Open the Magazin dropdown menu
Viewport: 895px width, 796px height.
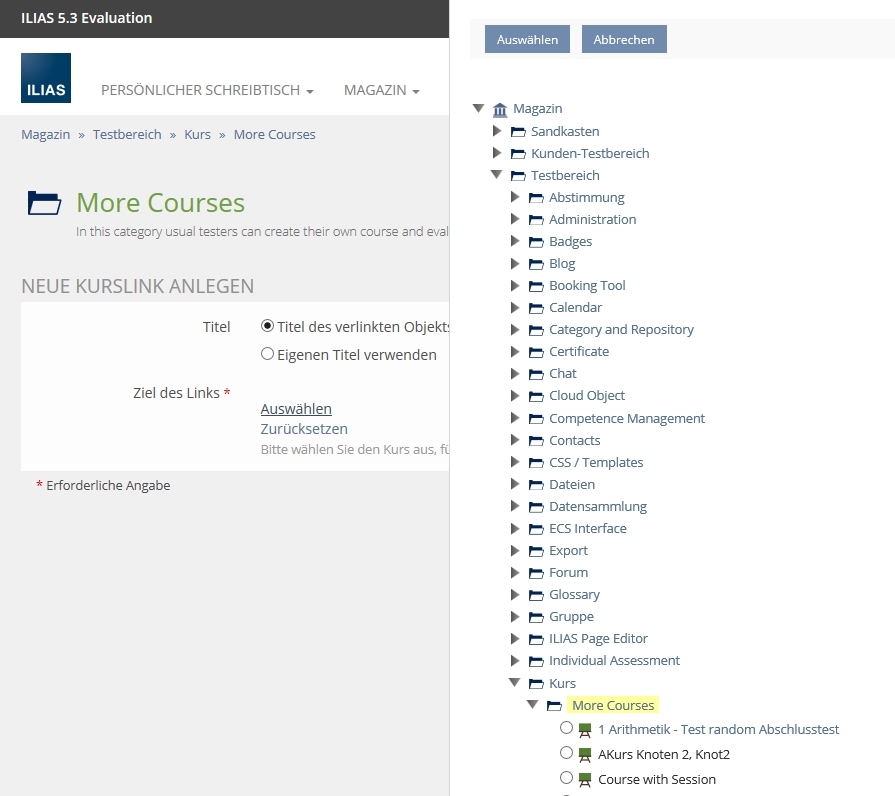coord(381,90)
